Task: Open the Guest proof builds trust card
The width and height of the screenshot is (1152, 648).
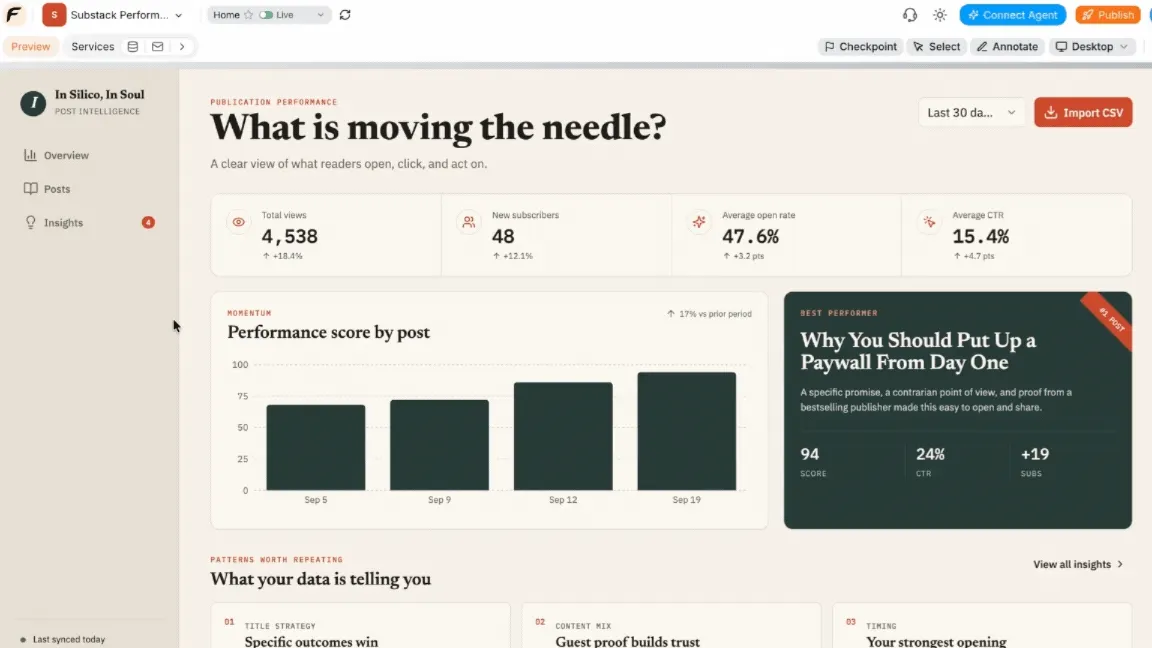Action: tap(672, 626)
